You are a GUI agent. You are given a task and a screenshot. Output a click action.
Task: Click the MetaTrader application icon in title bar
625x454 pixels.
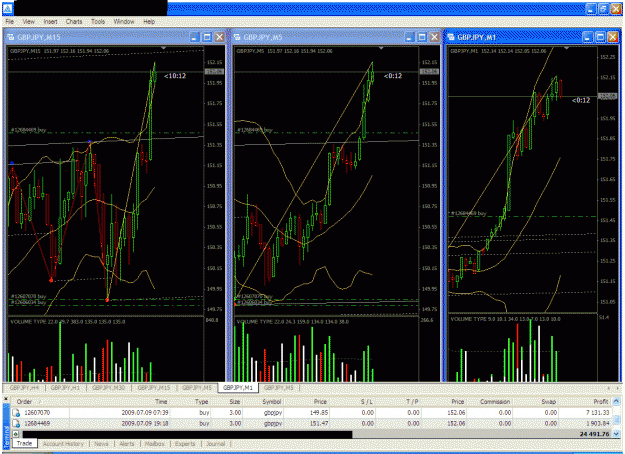[7, 8]
